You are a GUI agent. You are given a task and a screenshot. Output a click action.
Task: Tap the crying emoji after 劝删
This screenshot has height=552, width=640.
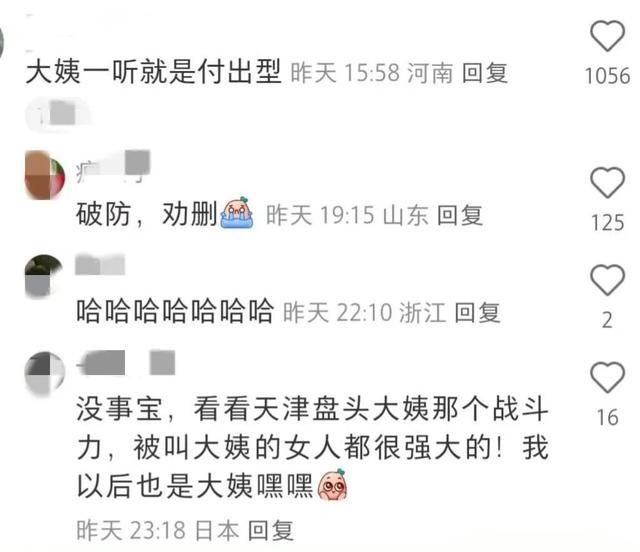click(237, 212)
